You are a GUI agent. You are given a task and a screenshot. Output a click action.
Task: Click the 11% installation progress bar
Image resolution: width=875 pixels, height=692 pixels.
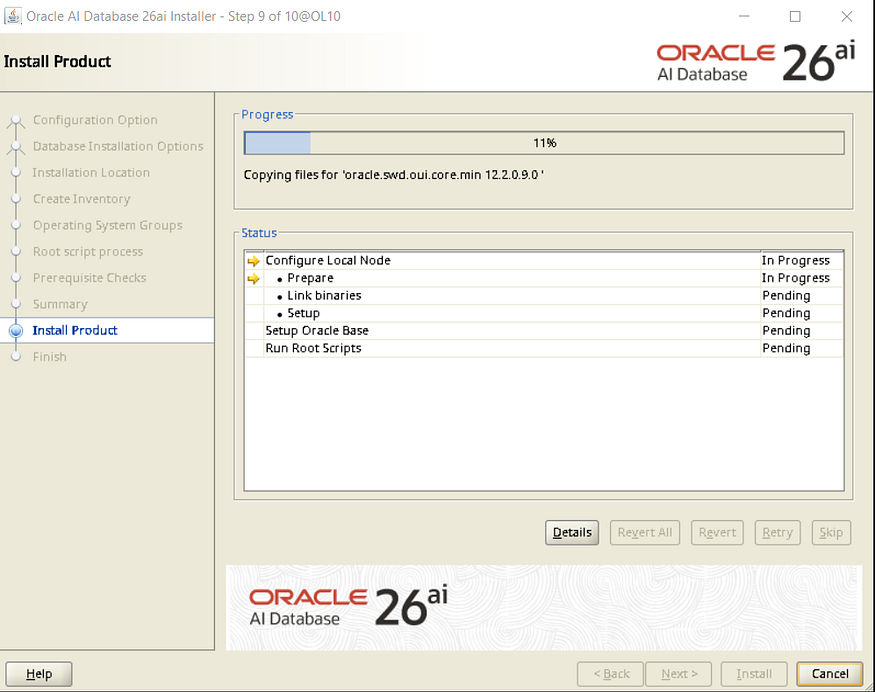[x=544, y=143]
